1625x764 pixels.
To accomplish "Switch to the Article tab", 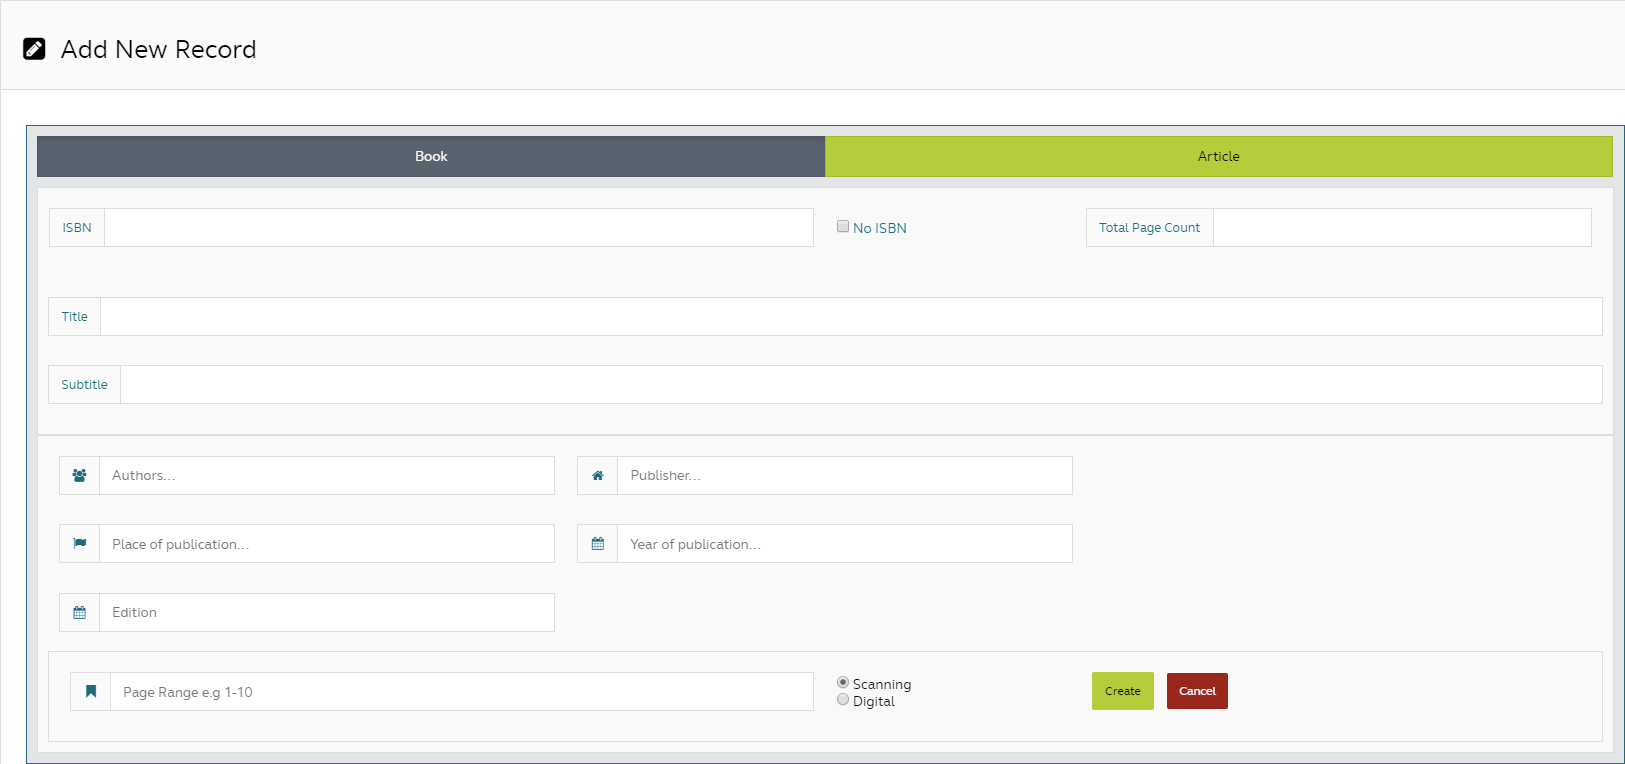I will pyautogui.click(x=1218, y=157).
